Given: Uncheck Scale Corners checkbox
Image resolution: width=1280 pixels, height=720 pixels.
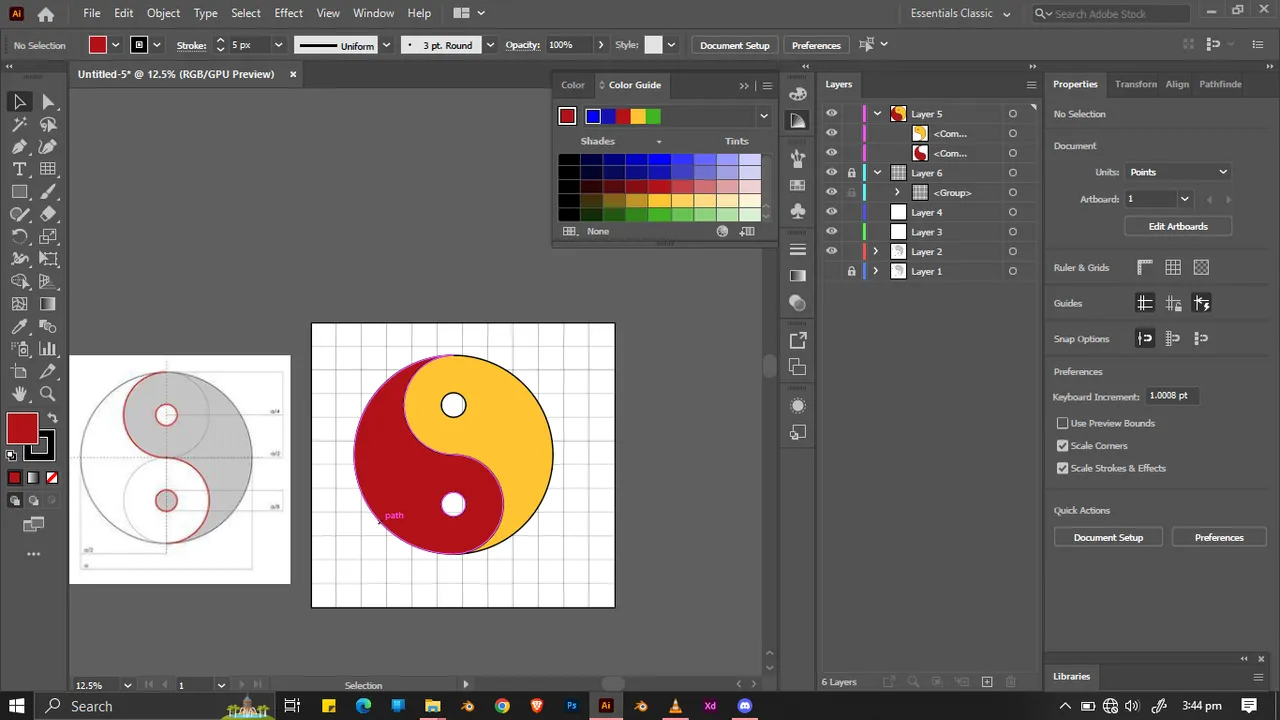Looking at the screenshot, I should point(1063,446).
